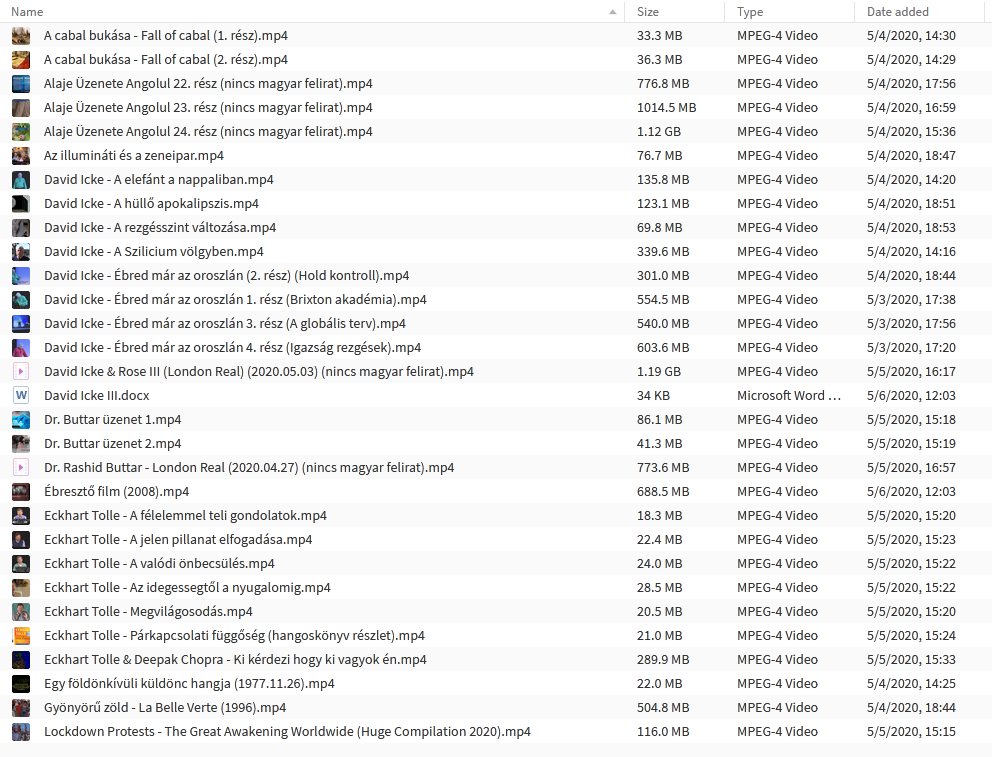Click thumbnail of Párkapcsolati függőség file

pos(21,636)
